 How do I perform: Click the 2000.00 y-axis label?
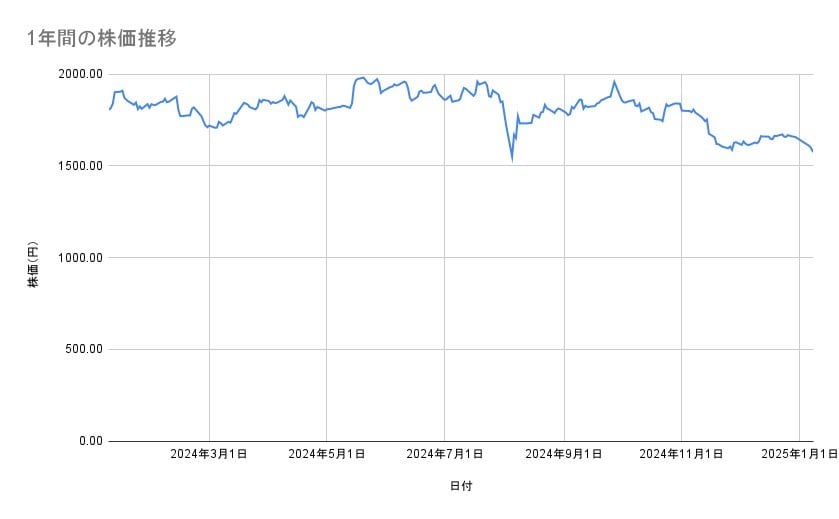click(80, 74)
